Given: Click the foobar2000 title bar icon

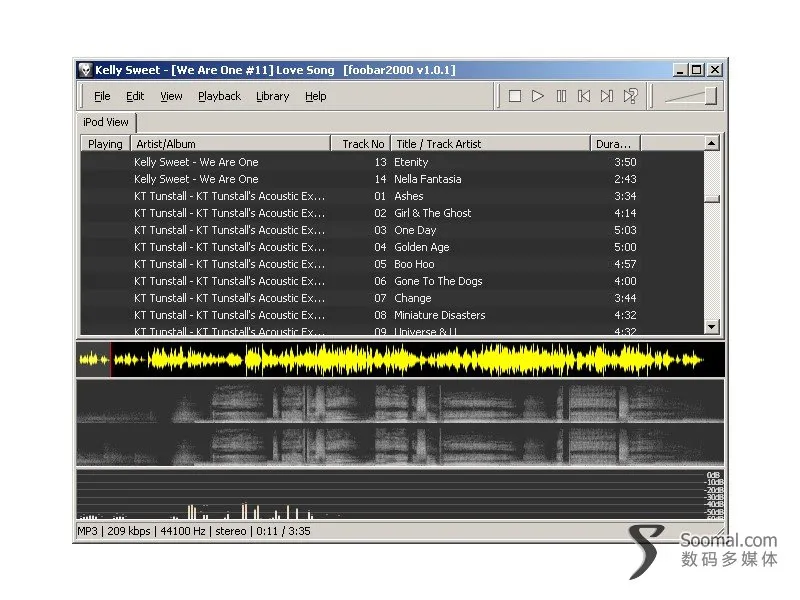Looking at the screenshot, I should click(85, 70).
